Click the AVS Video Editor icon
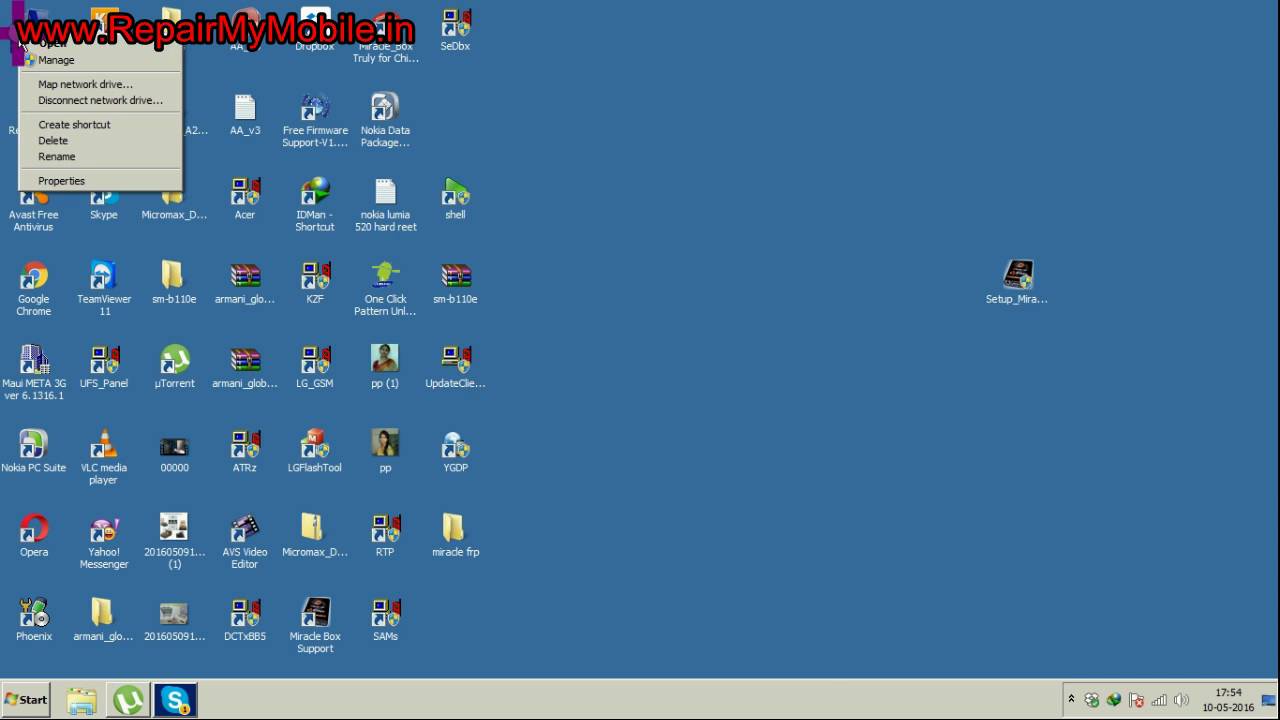 coord(245,541)
